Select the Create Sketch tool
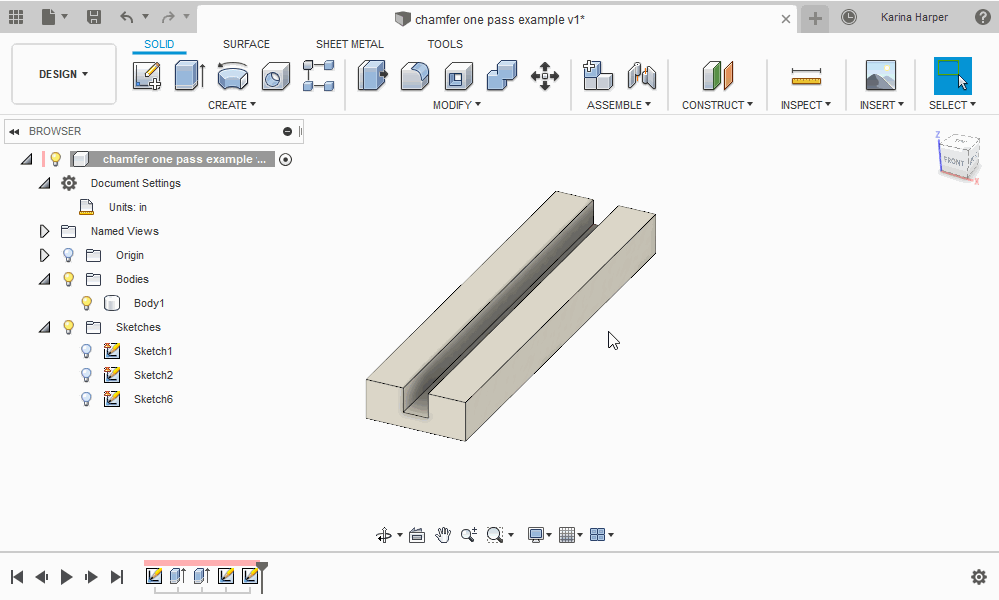999x600 pixels. [147, 75]
